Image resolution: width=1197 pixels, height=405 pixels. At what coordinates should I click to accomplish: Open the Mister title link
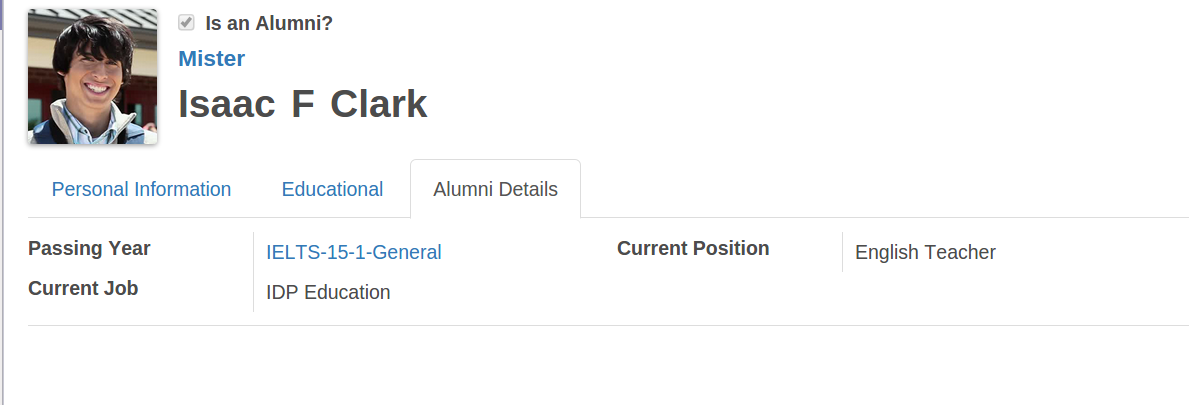click(x=211, y=59)
